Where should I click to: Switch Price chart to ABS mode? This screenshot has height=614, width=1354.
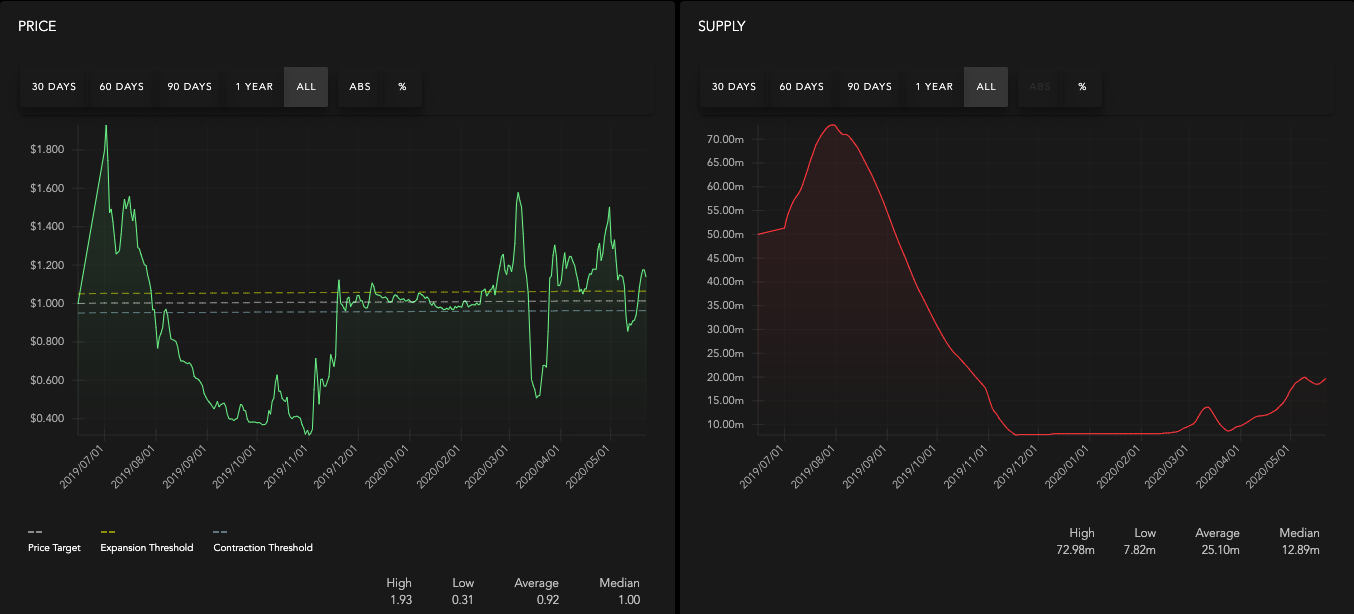pyautogui.click(x=360, y=87)
